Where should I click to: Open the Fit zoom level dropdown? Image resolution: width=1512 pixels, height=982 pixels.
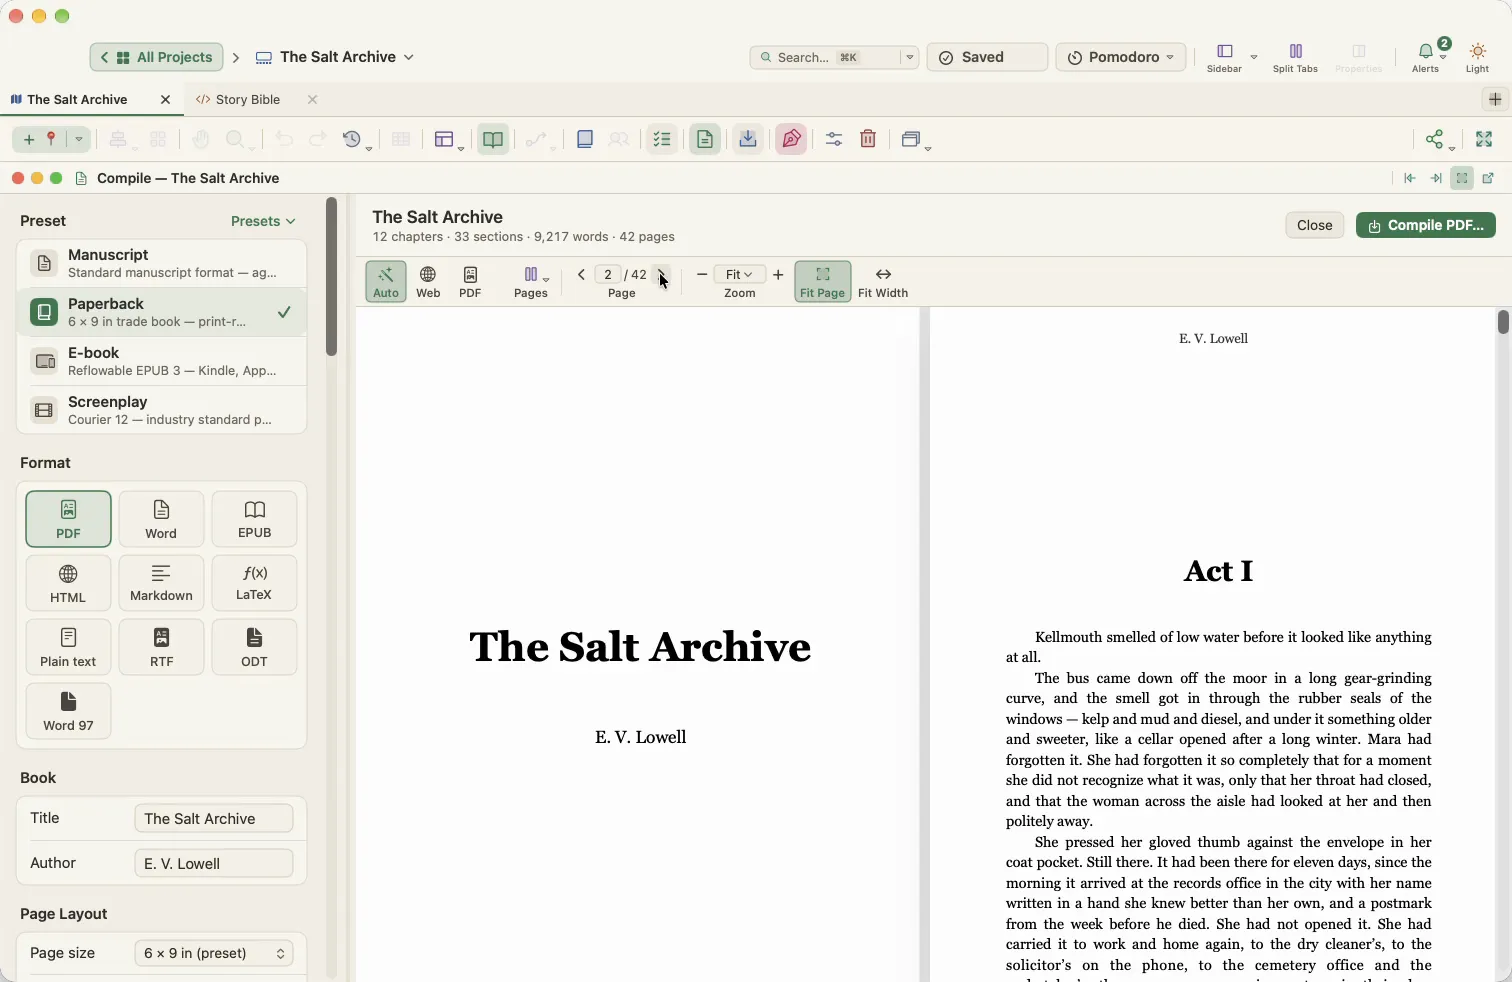740,274
